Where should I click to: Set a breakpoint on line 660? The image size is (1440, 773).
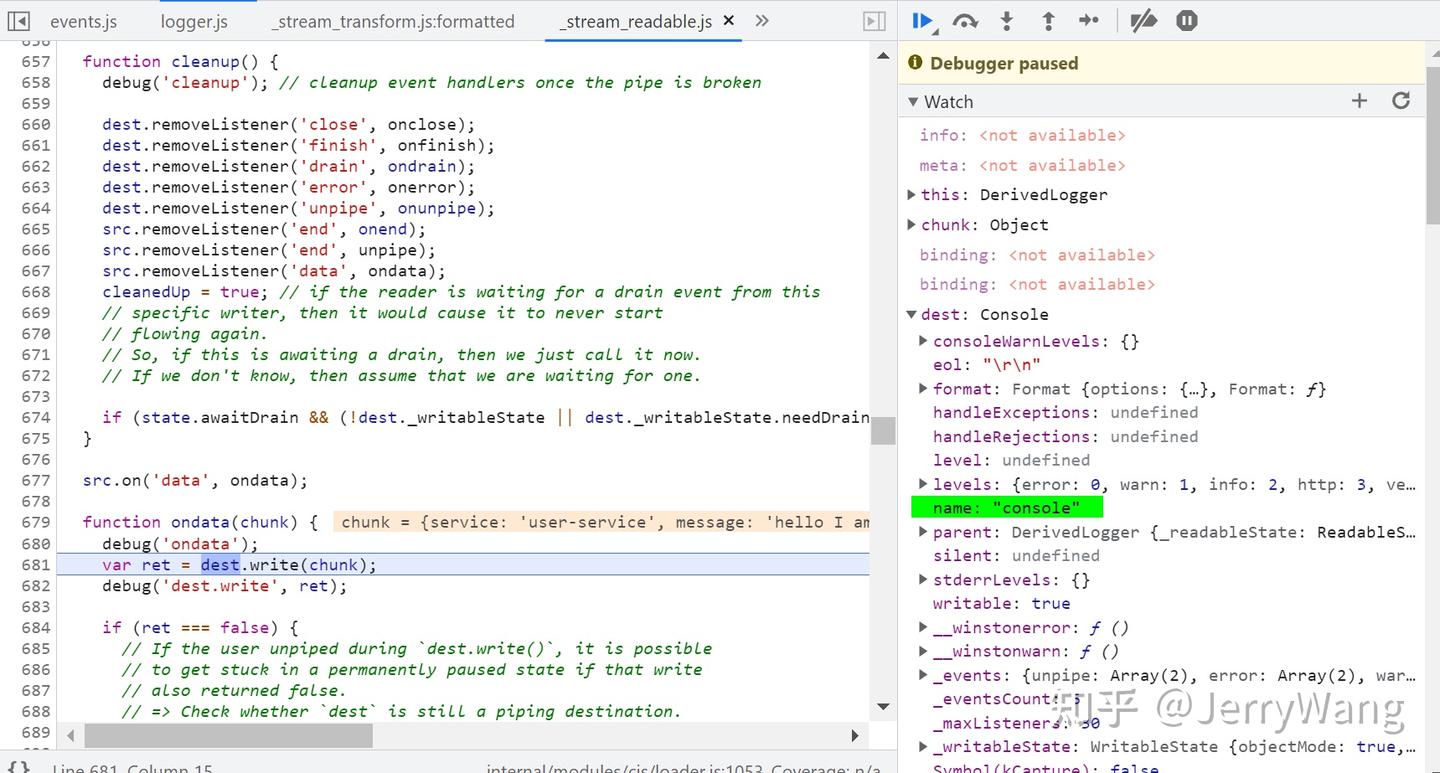(x=36, y=125)
